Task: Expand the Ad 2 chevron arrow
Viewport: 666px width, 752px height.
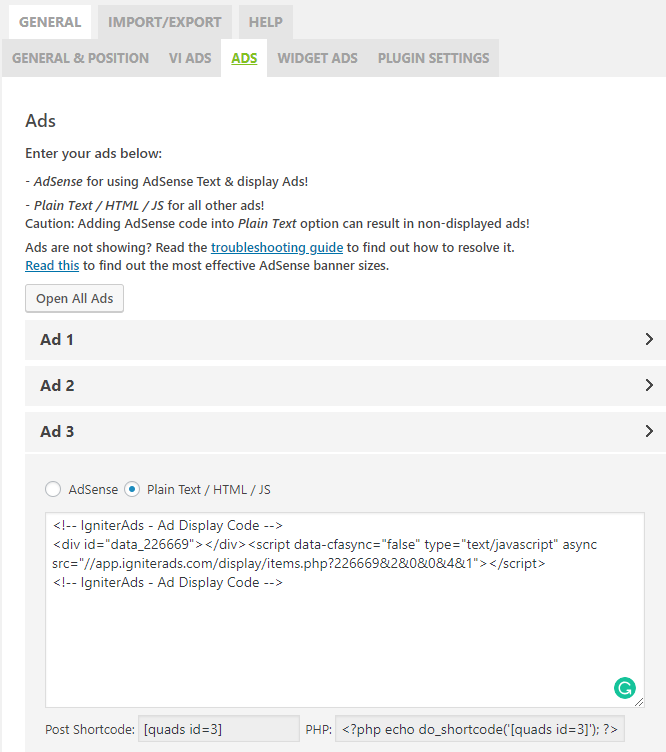Action: pos(649,386)
